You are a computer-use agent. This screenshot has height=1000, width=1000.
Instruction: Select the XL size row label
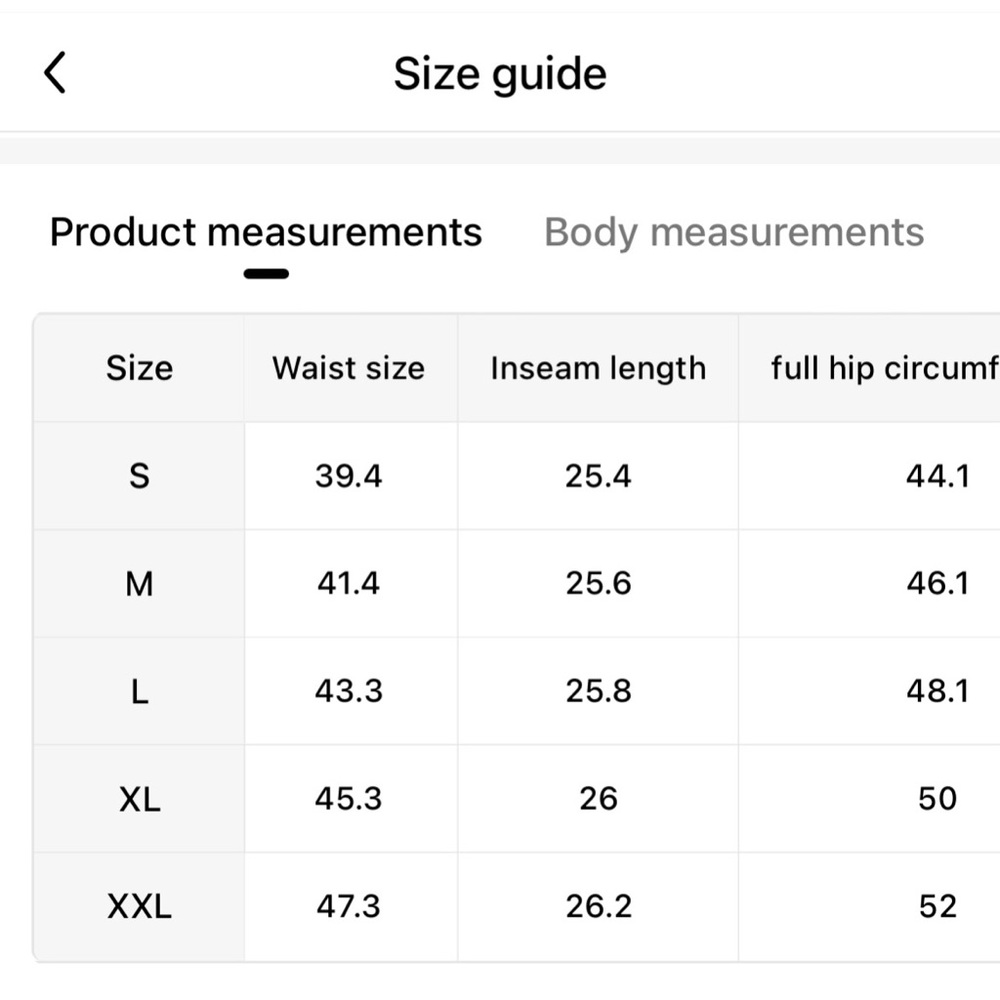tap(139, 798)
